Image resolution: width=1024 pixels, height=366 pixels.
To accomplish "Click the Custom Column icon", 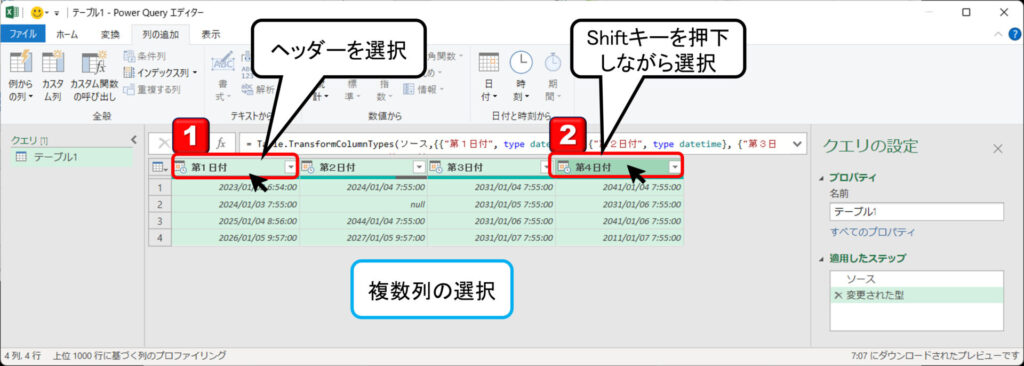I will (53, 63).
